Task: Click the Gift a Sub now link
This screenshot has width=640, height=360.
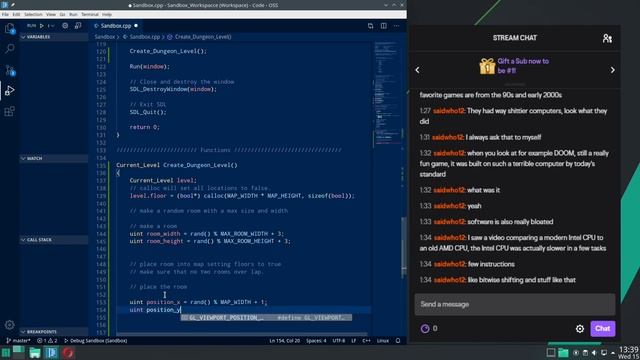Action: (x=523, y=66)
